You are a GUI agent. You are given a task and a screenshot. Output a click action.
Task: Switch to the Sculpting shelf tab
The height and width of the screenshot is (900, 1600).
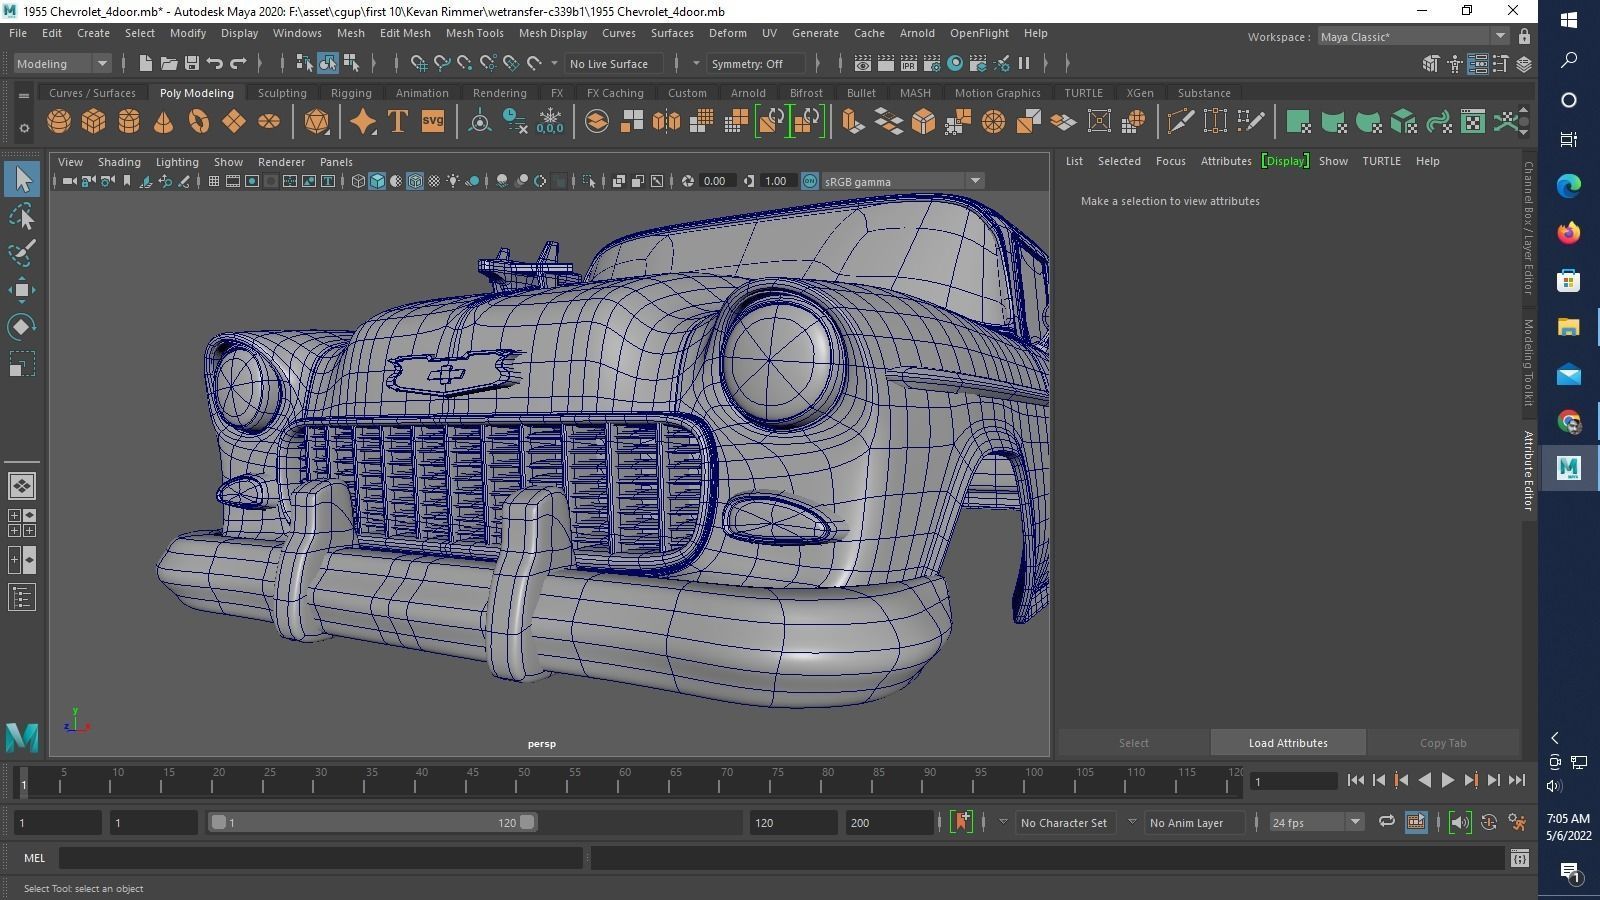(x=281, y=92)
